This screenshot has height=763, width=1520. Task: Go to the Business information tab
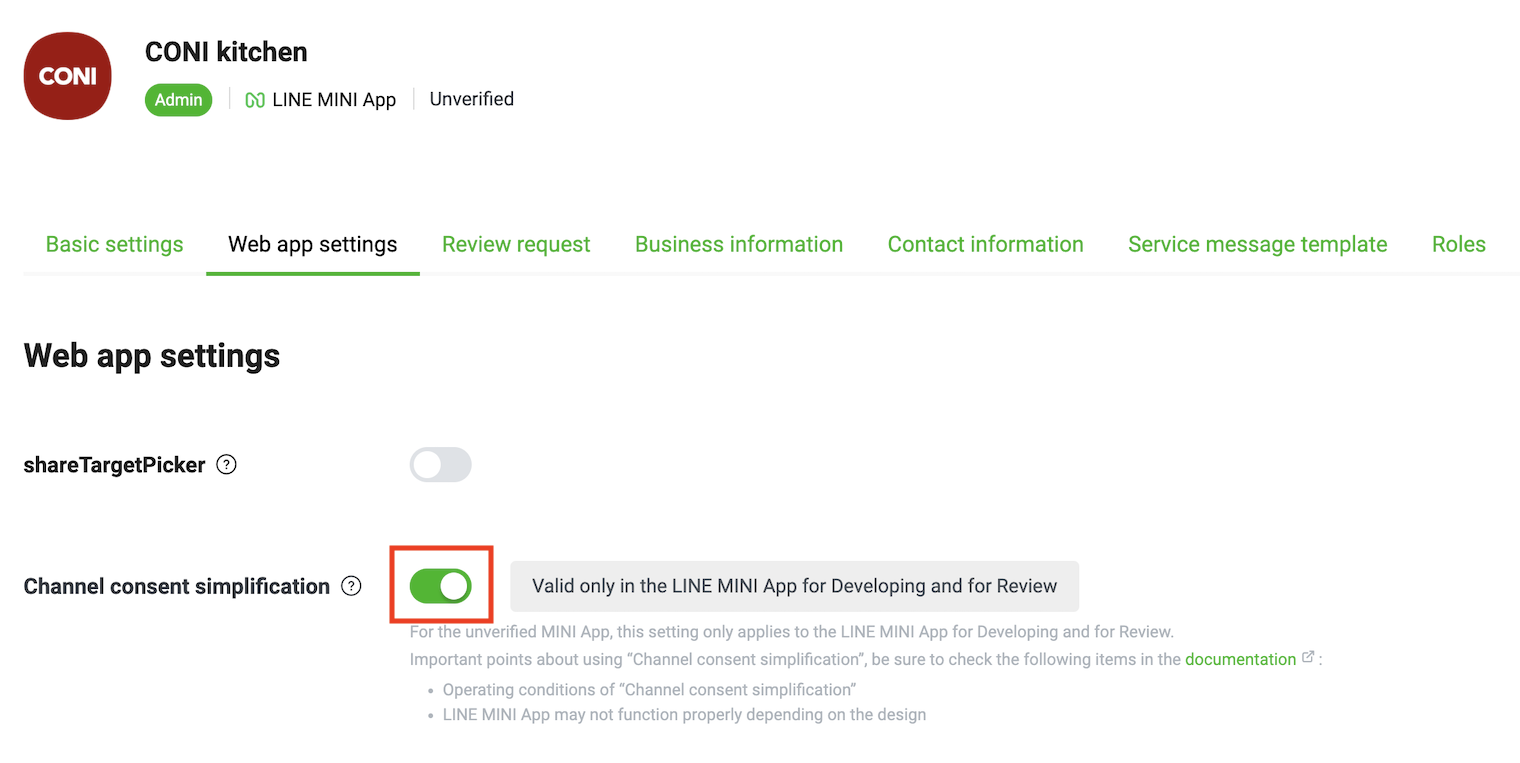[x=739, y=245]
